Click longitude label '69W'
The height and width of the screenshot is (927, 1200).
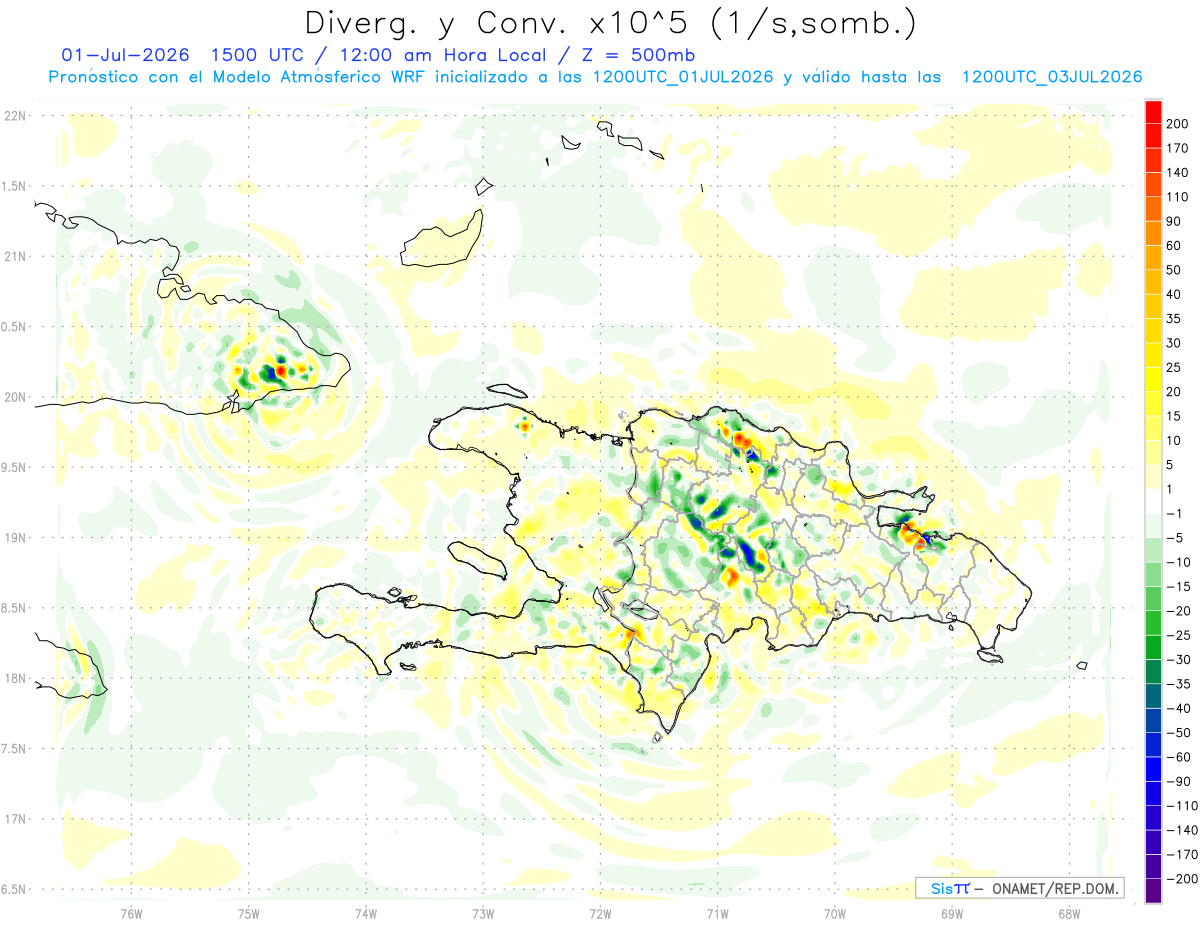[952, 912]
